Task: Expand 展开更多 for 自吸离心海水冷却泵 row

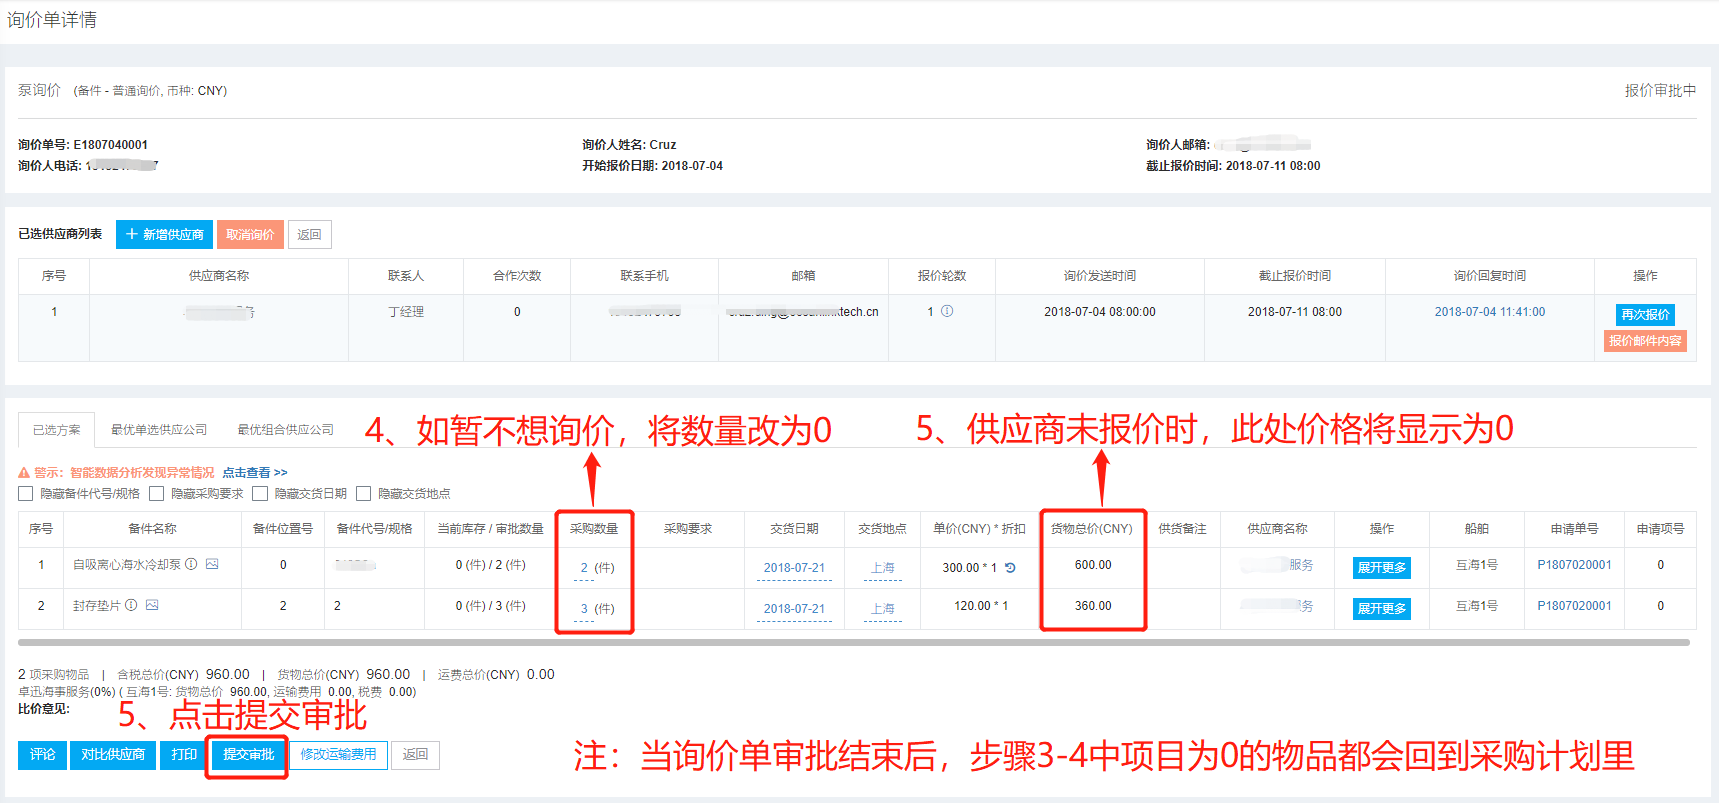Action: (1382, 568)
